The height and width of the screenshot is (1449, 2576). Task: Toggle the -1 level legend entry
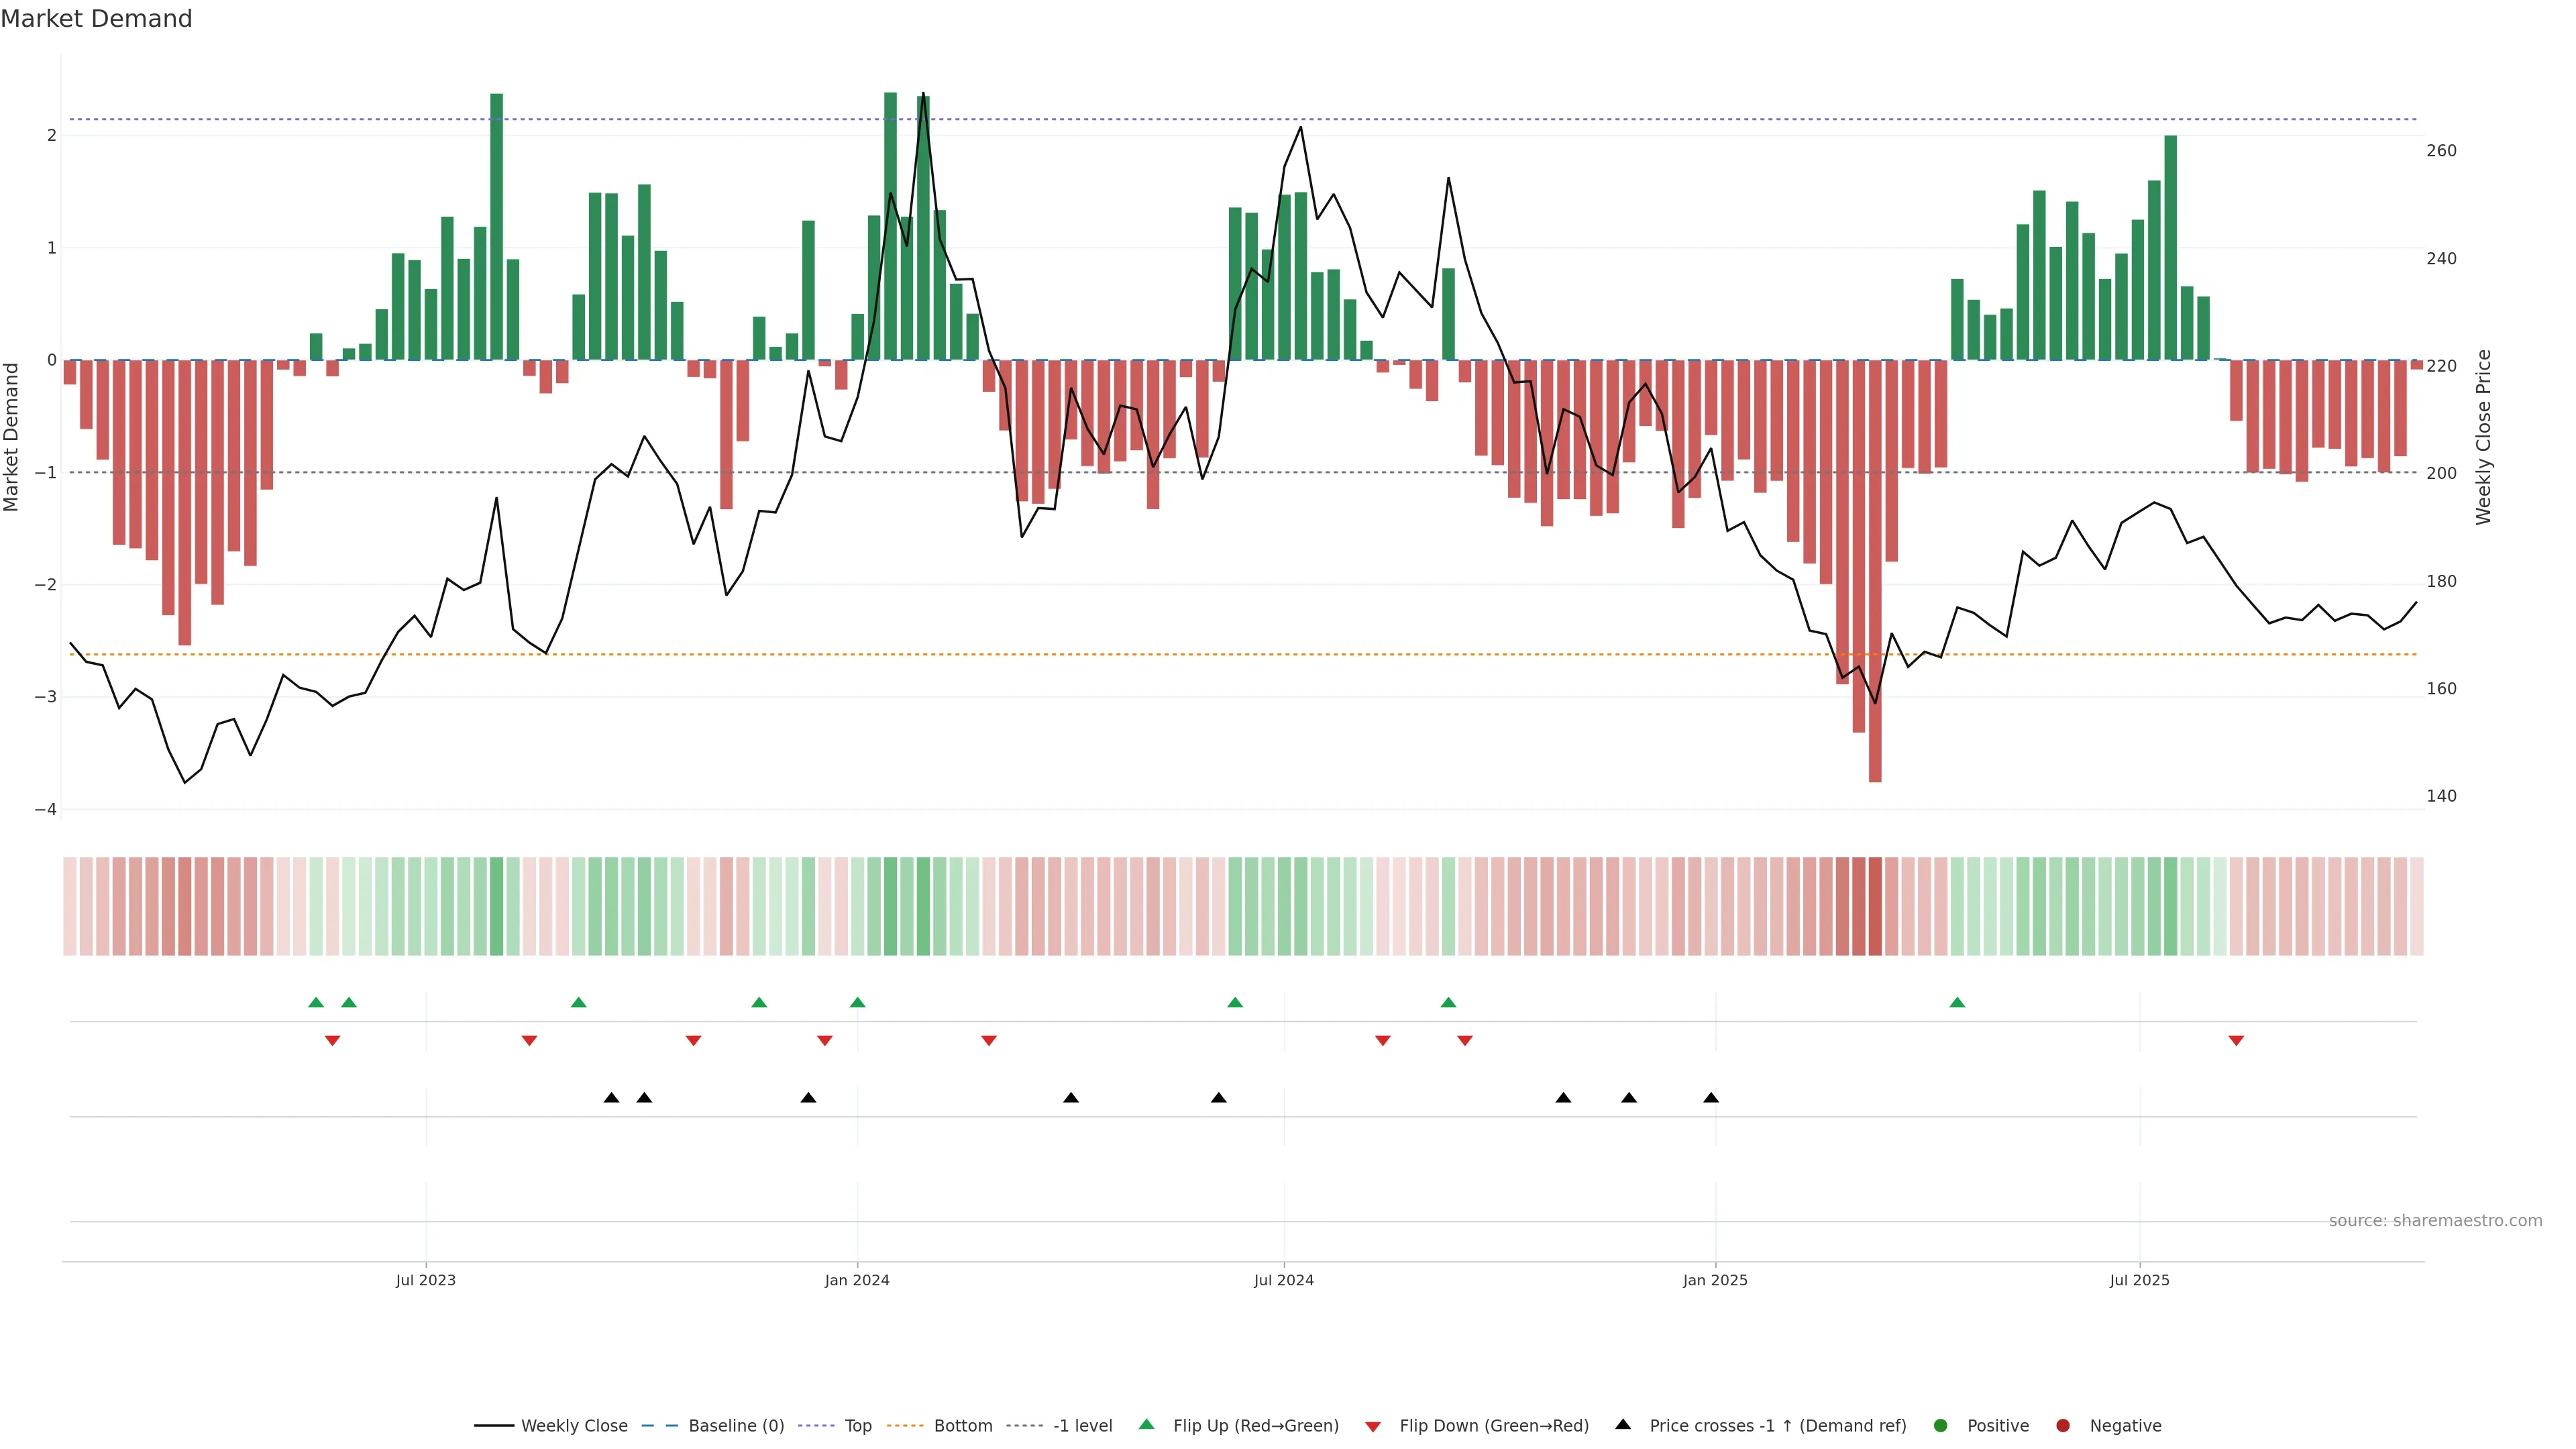1082,1425
